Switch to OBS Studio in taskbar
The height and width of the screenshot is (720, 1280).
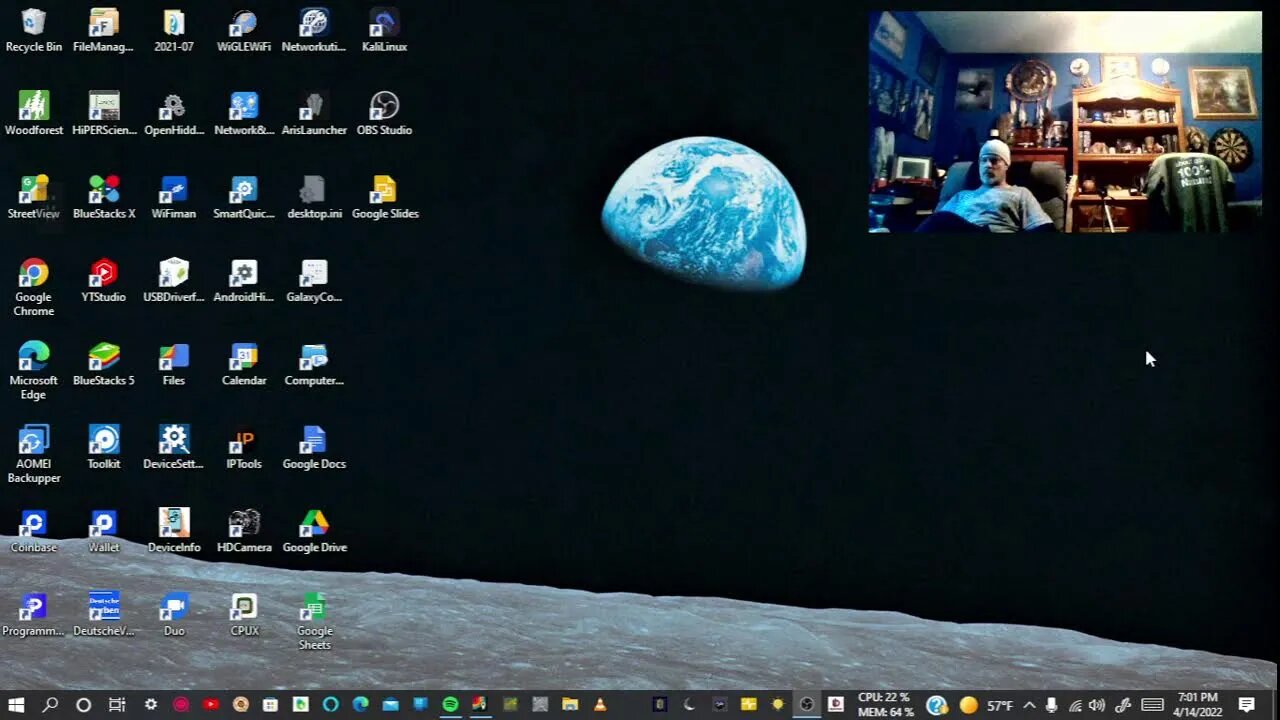[807, 705]
